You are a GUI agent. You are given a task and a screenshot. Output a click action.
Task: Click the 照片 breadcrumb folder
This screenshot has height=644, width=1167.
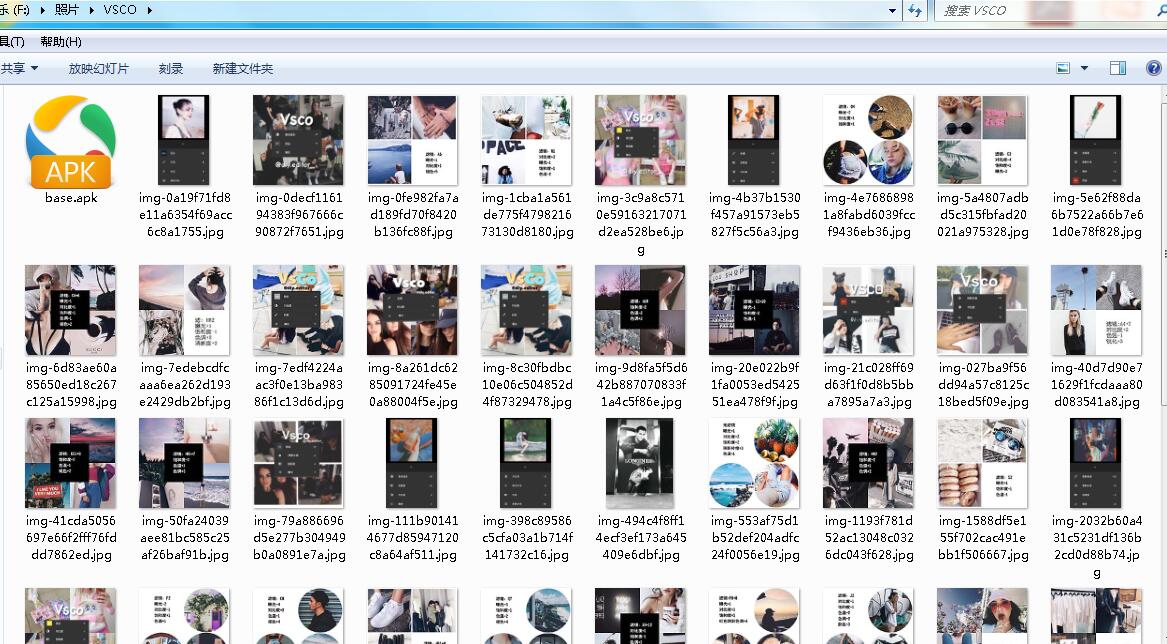(67, 10)
